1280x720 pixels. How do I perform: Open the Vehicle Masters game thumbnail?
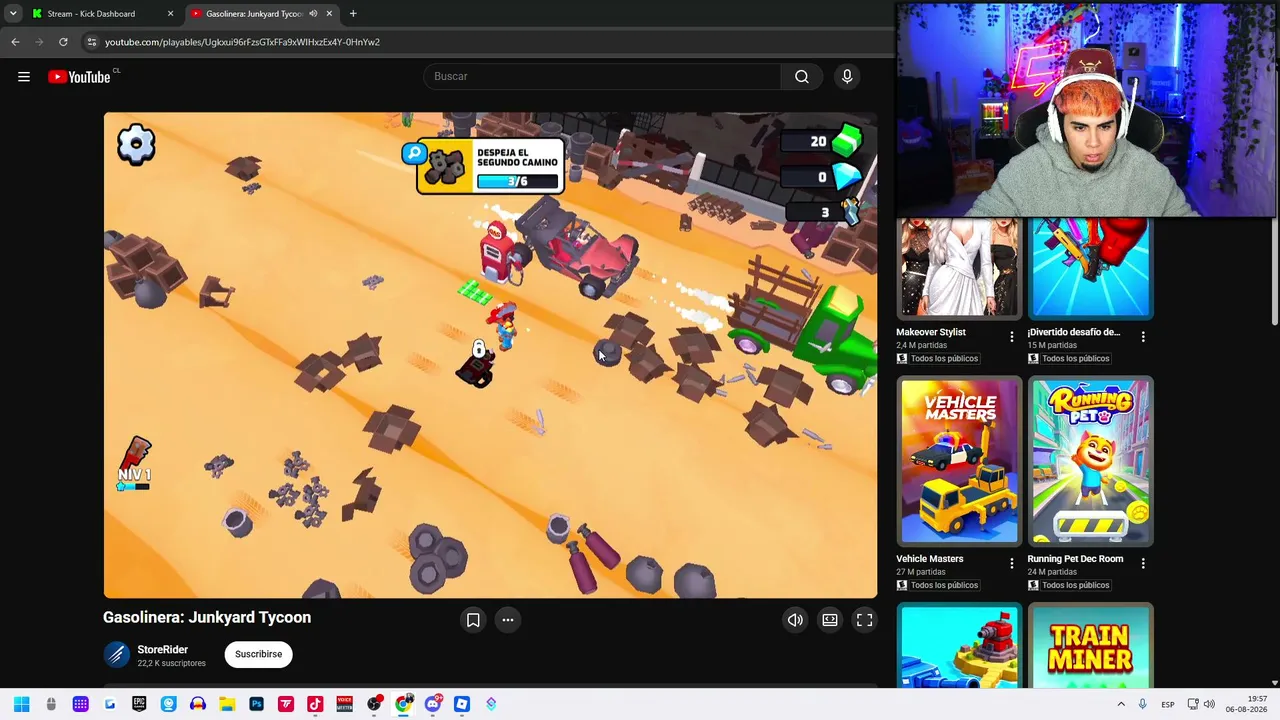click(x=959, y=461)
